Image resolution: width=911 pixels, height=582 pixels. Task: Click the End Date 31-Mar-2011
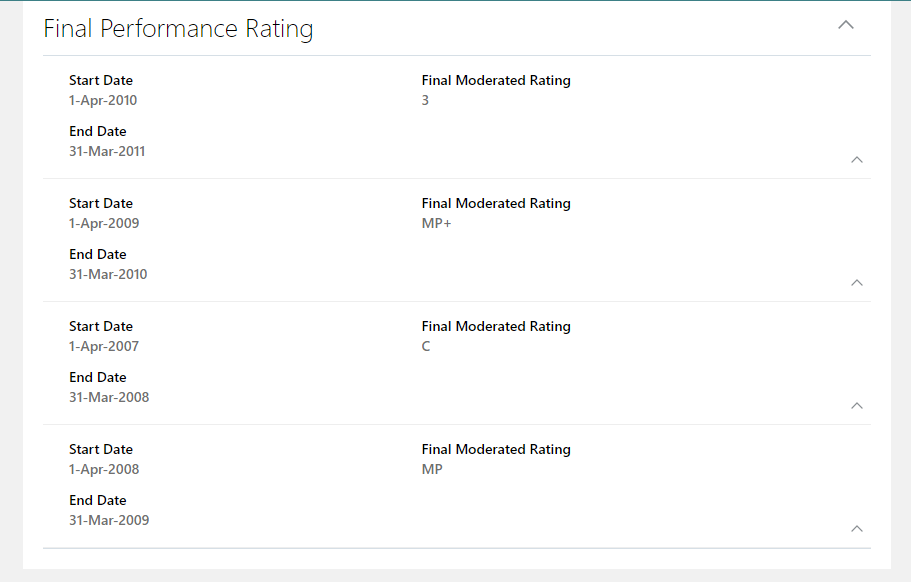pyautogui.click(x=108, y=151)
